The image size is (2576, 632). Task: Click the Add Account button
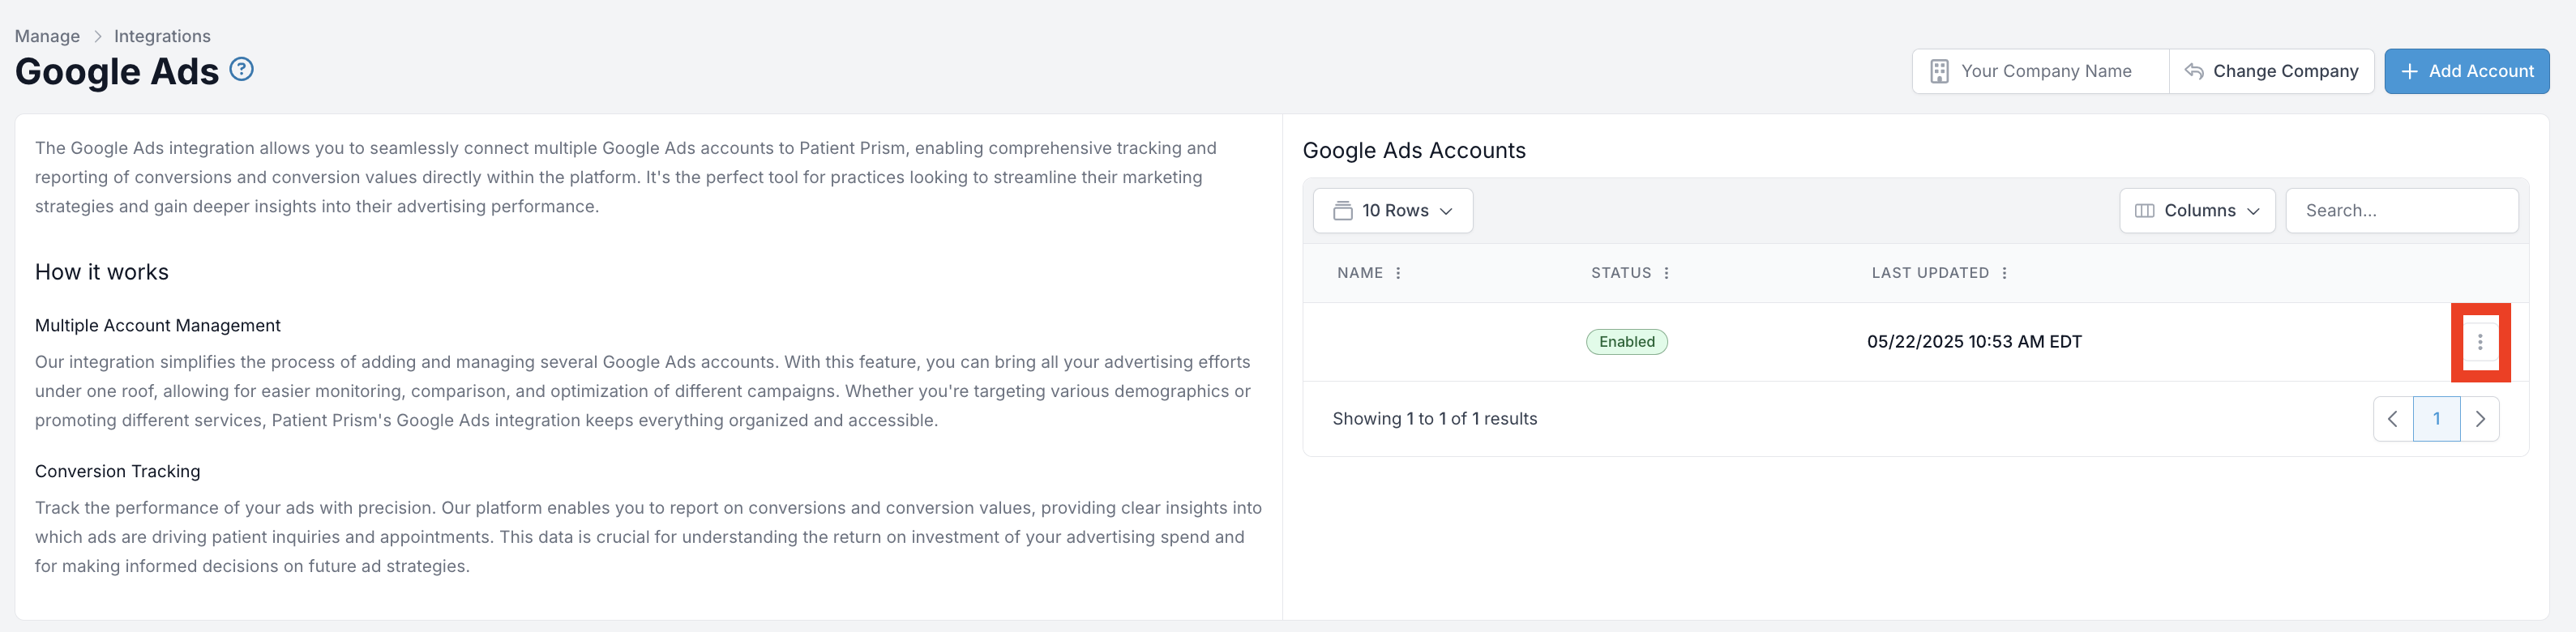coord(2466,71)
